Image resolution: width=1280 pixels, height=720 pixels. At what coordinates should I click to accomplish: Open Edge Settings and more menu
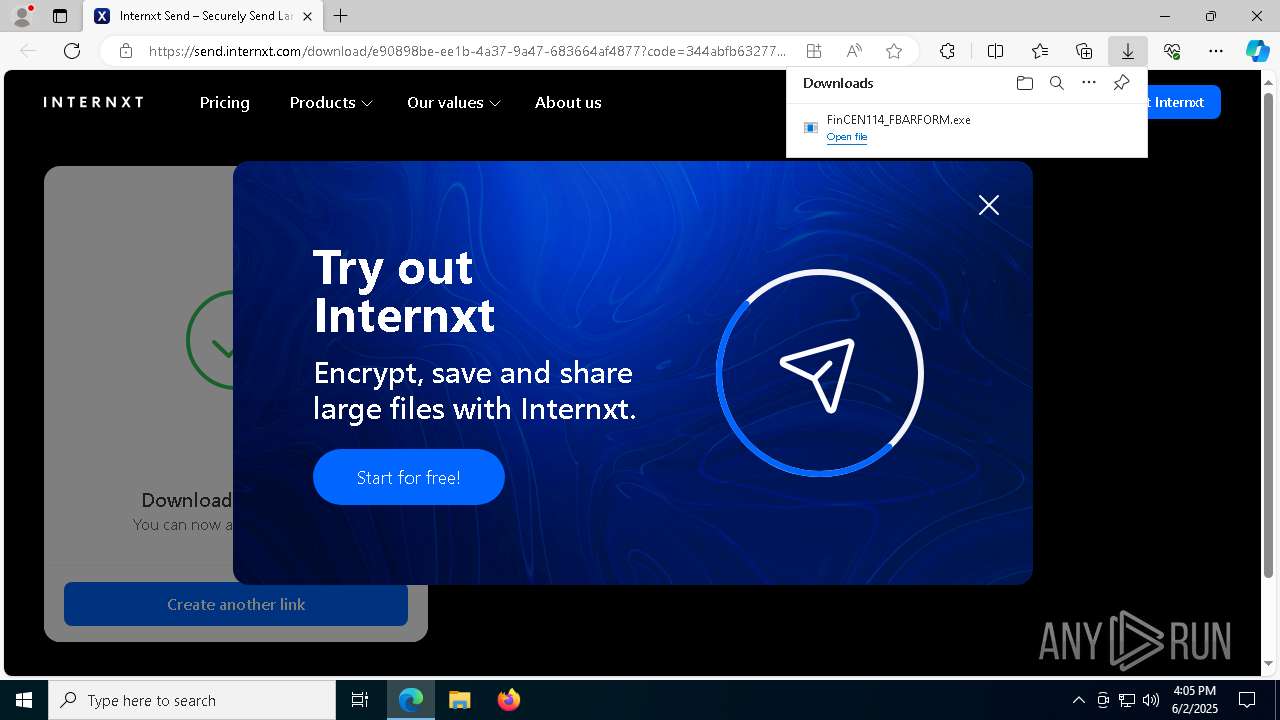(x=1216, y=51)
